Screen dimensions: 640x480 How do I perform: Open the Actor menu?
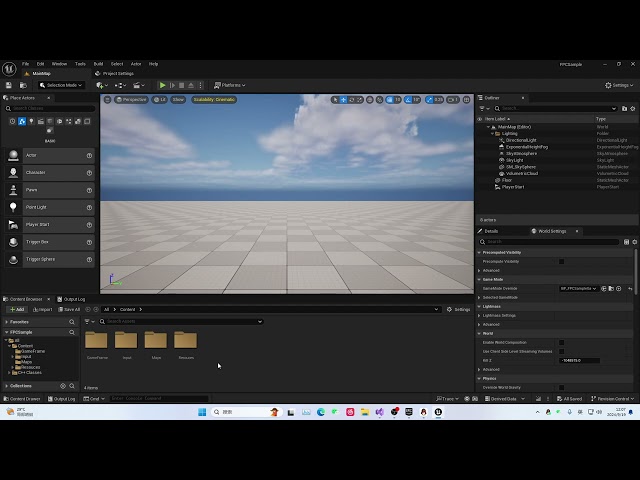click(136, 64)
